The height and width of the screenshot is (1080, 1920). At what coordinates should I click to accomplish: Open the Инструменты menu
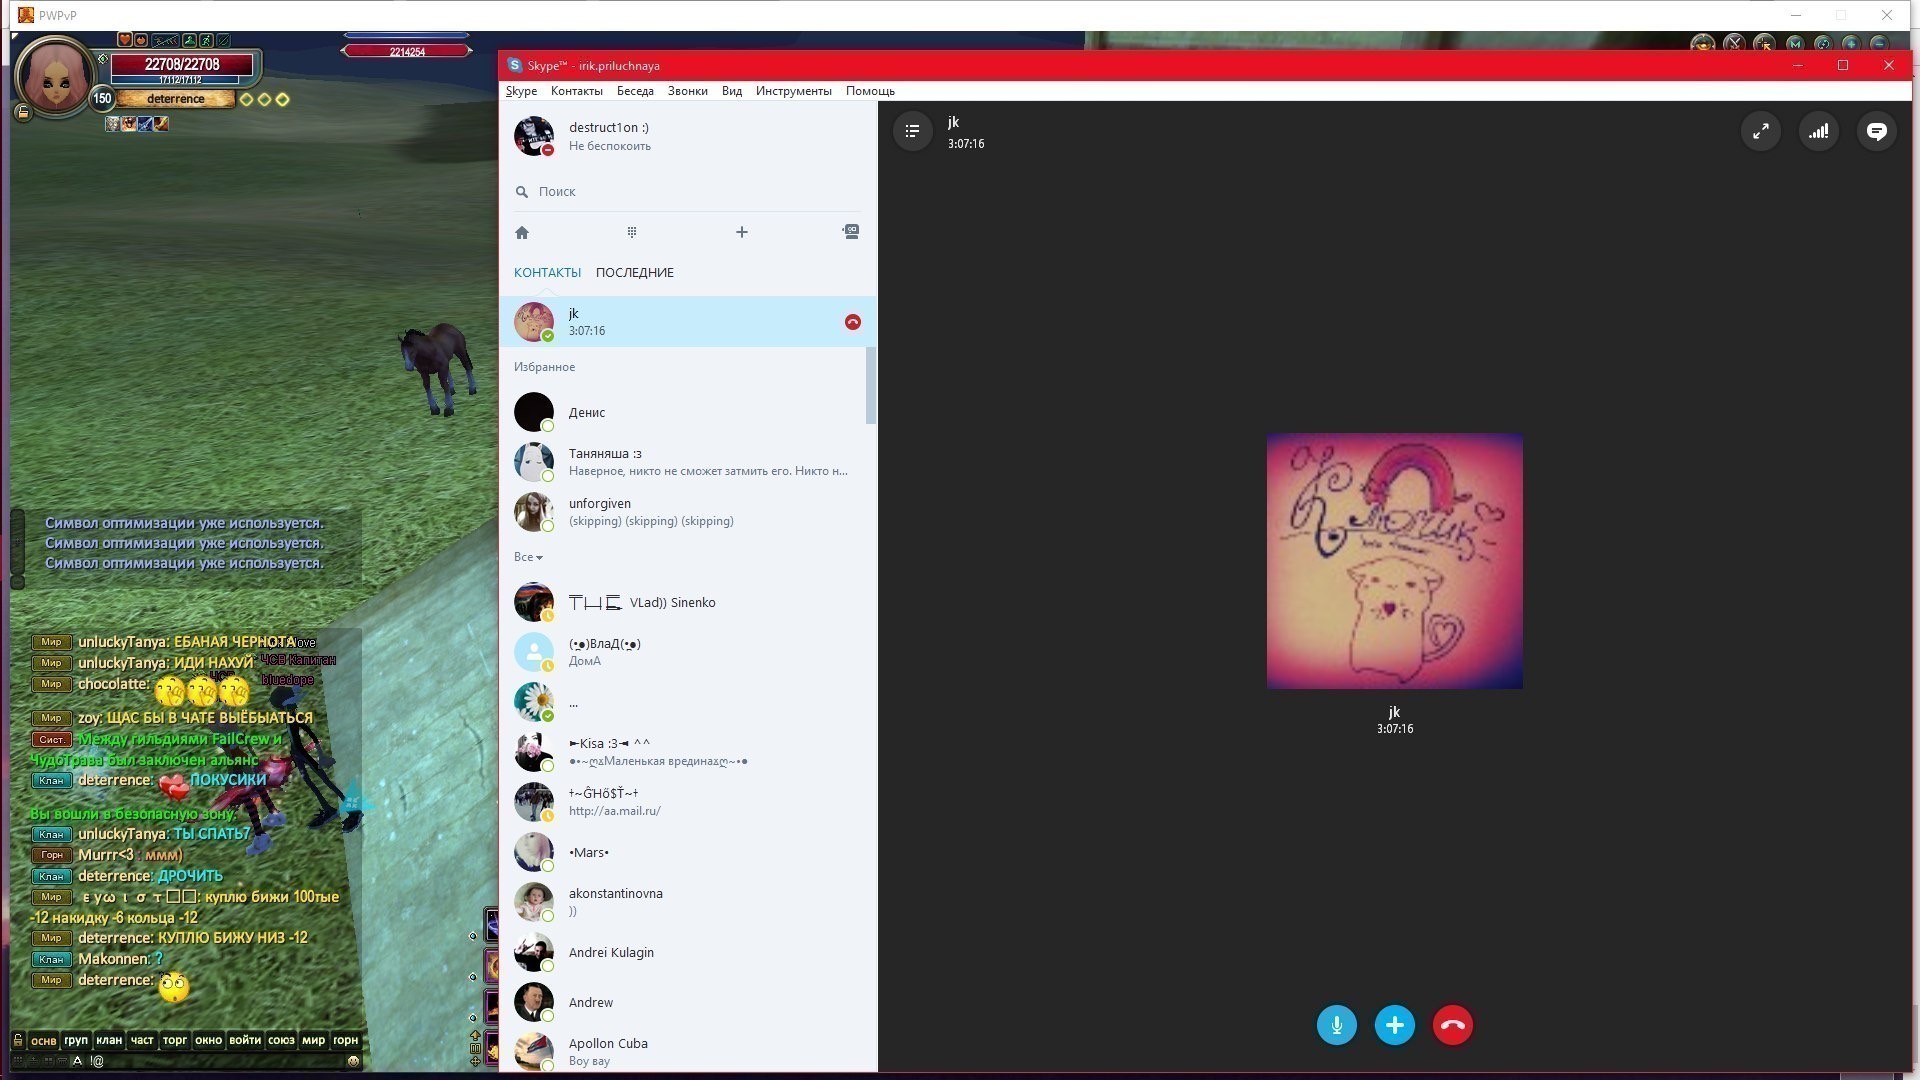click(x=793, y=91)
